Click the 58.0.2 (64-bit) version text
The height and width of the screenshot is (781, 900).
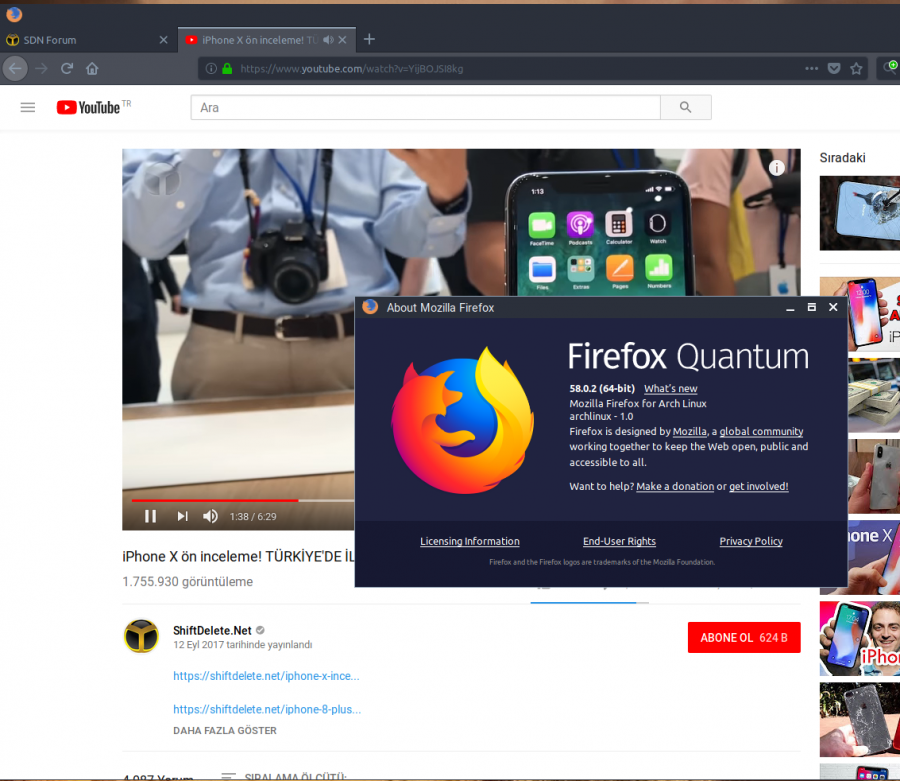click(602, 388)
